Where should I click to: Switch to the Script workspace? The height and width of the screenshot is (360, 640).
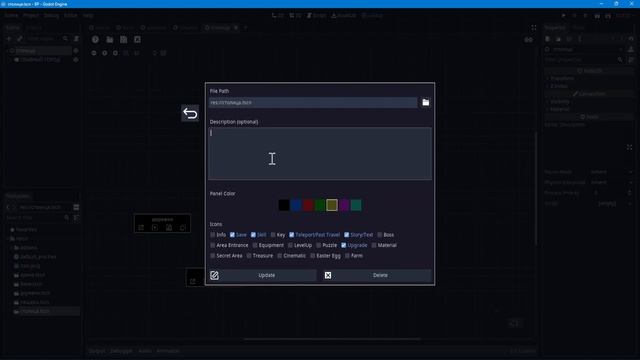[x=317, y=16]
